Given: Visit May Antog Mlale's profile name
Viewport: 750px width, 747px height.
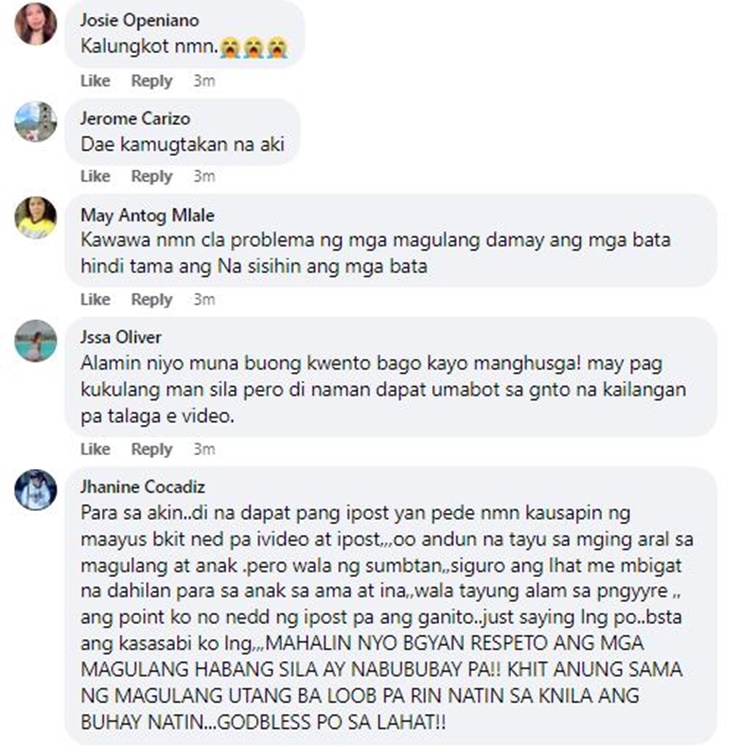Looking at the screenshot, I should click(147, 215).
